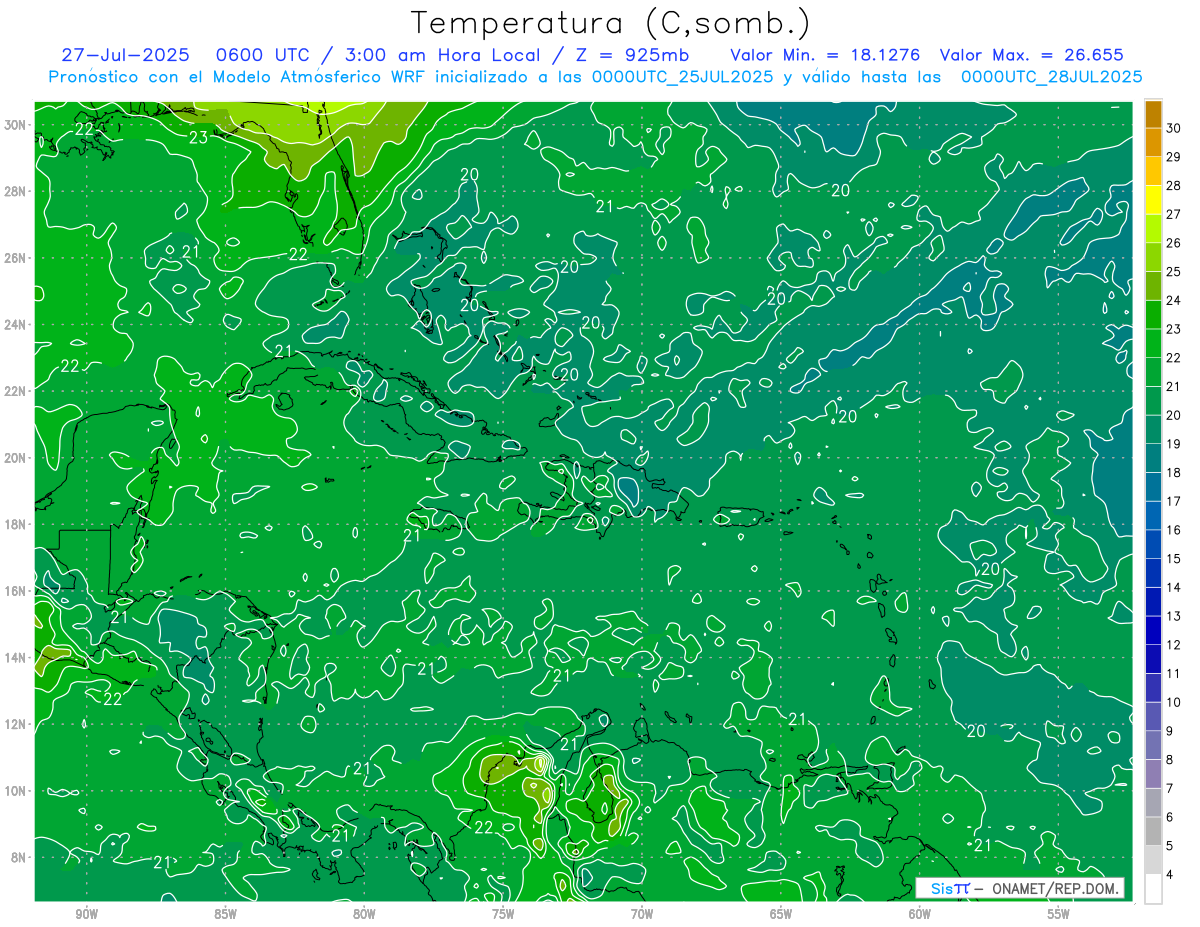Click legend value 18 on the color bar
Viewport: 1200px width, 927px height.
(1174, 472)
